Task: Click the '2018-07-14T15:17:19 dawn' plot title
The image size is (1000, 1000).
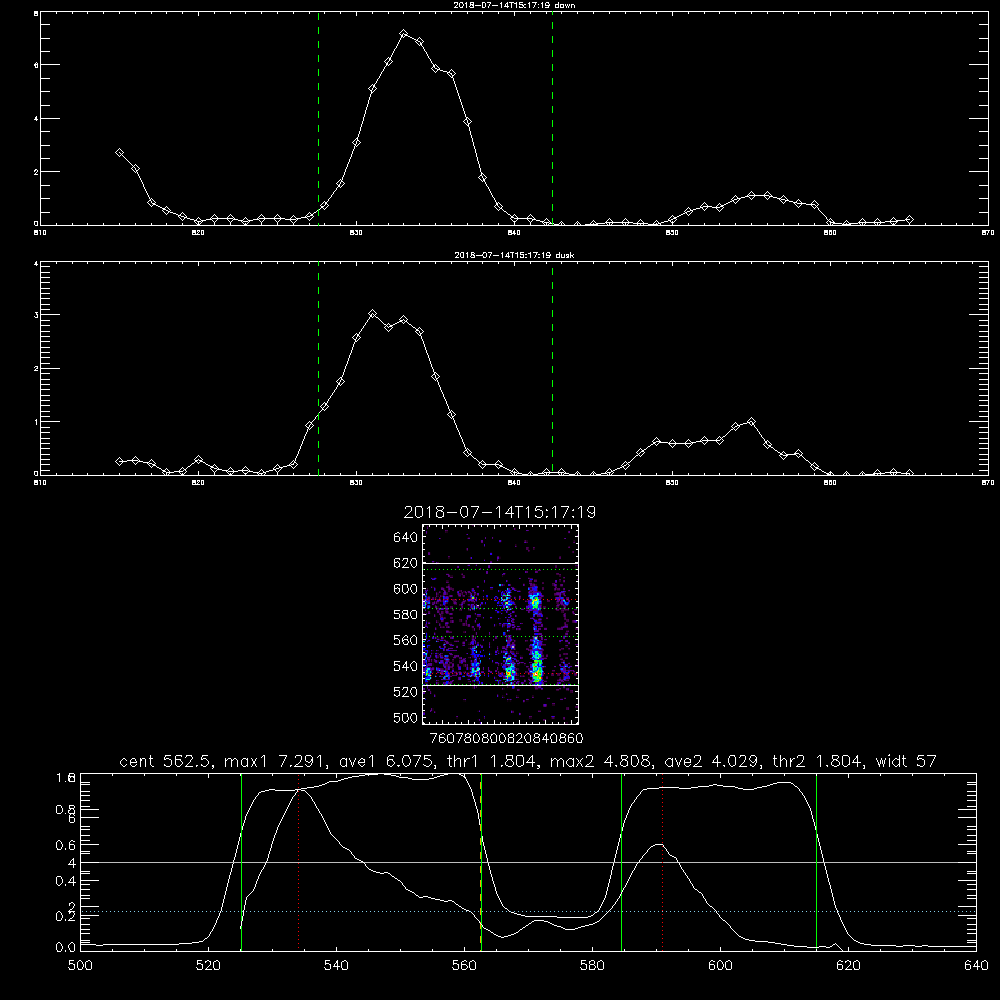Action: [x=514, y=4]
